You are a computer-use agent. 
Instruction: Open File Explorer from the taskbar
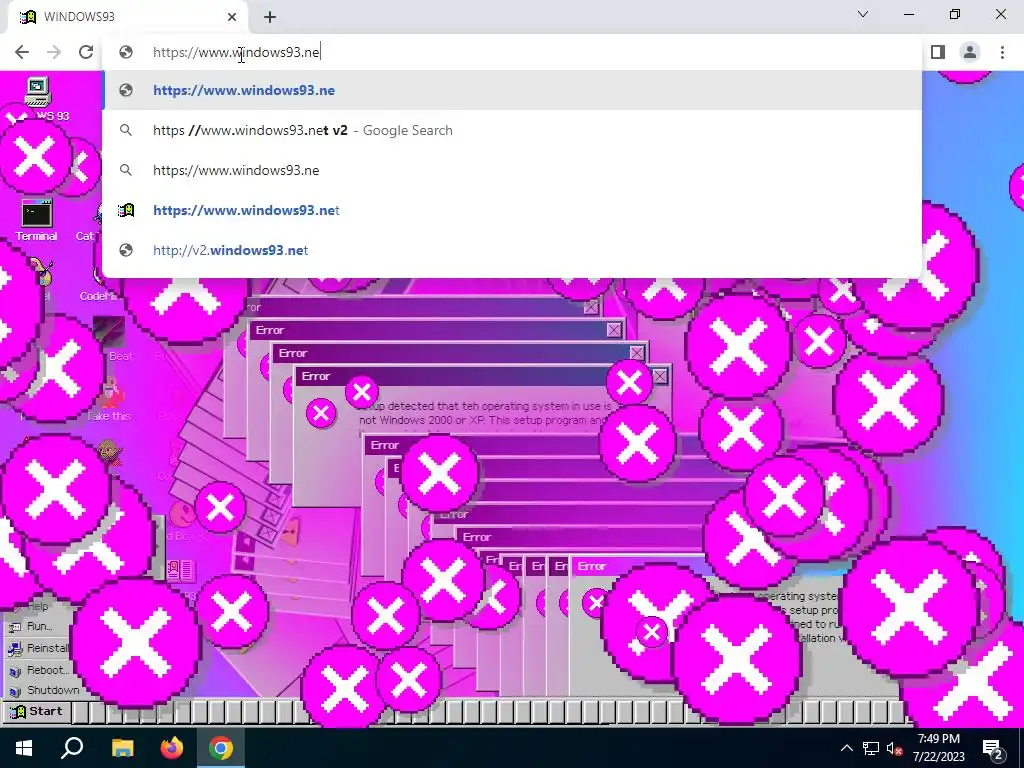[122, 748]
